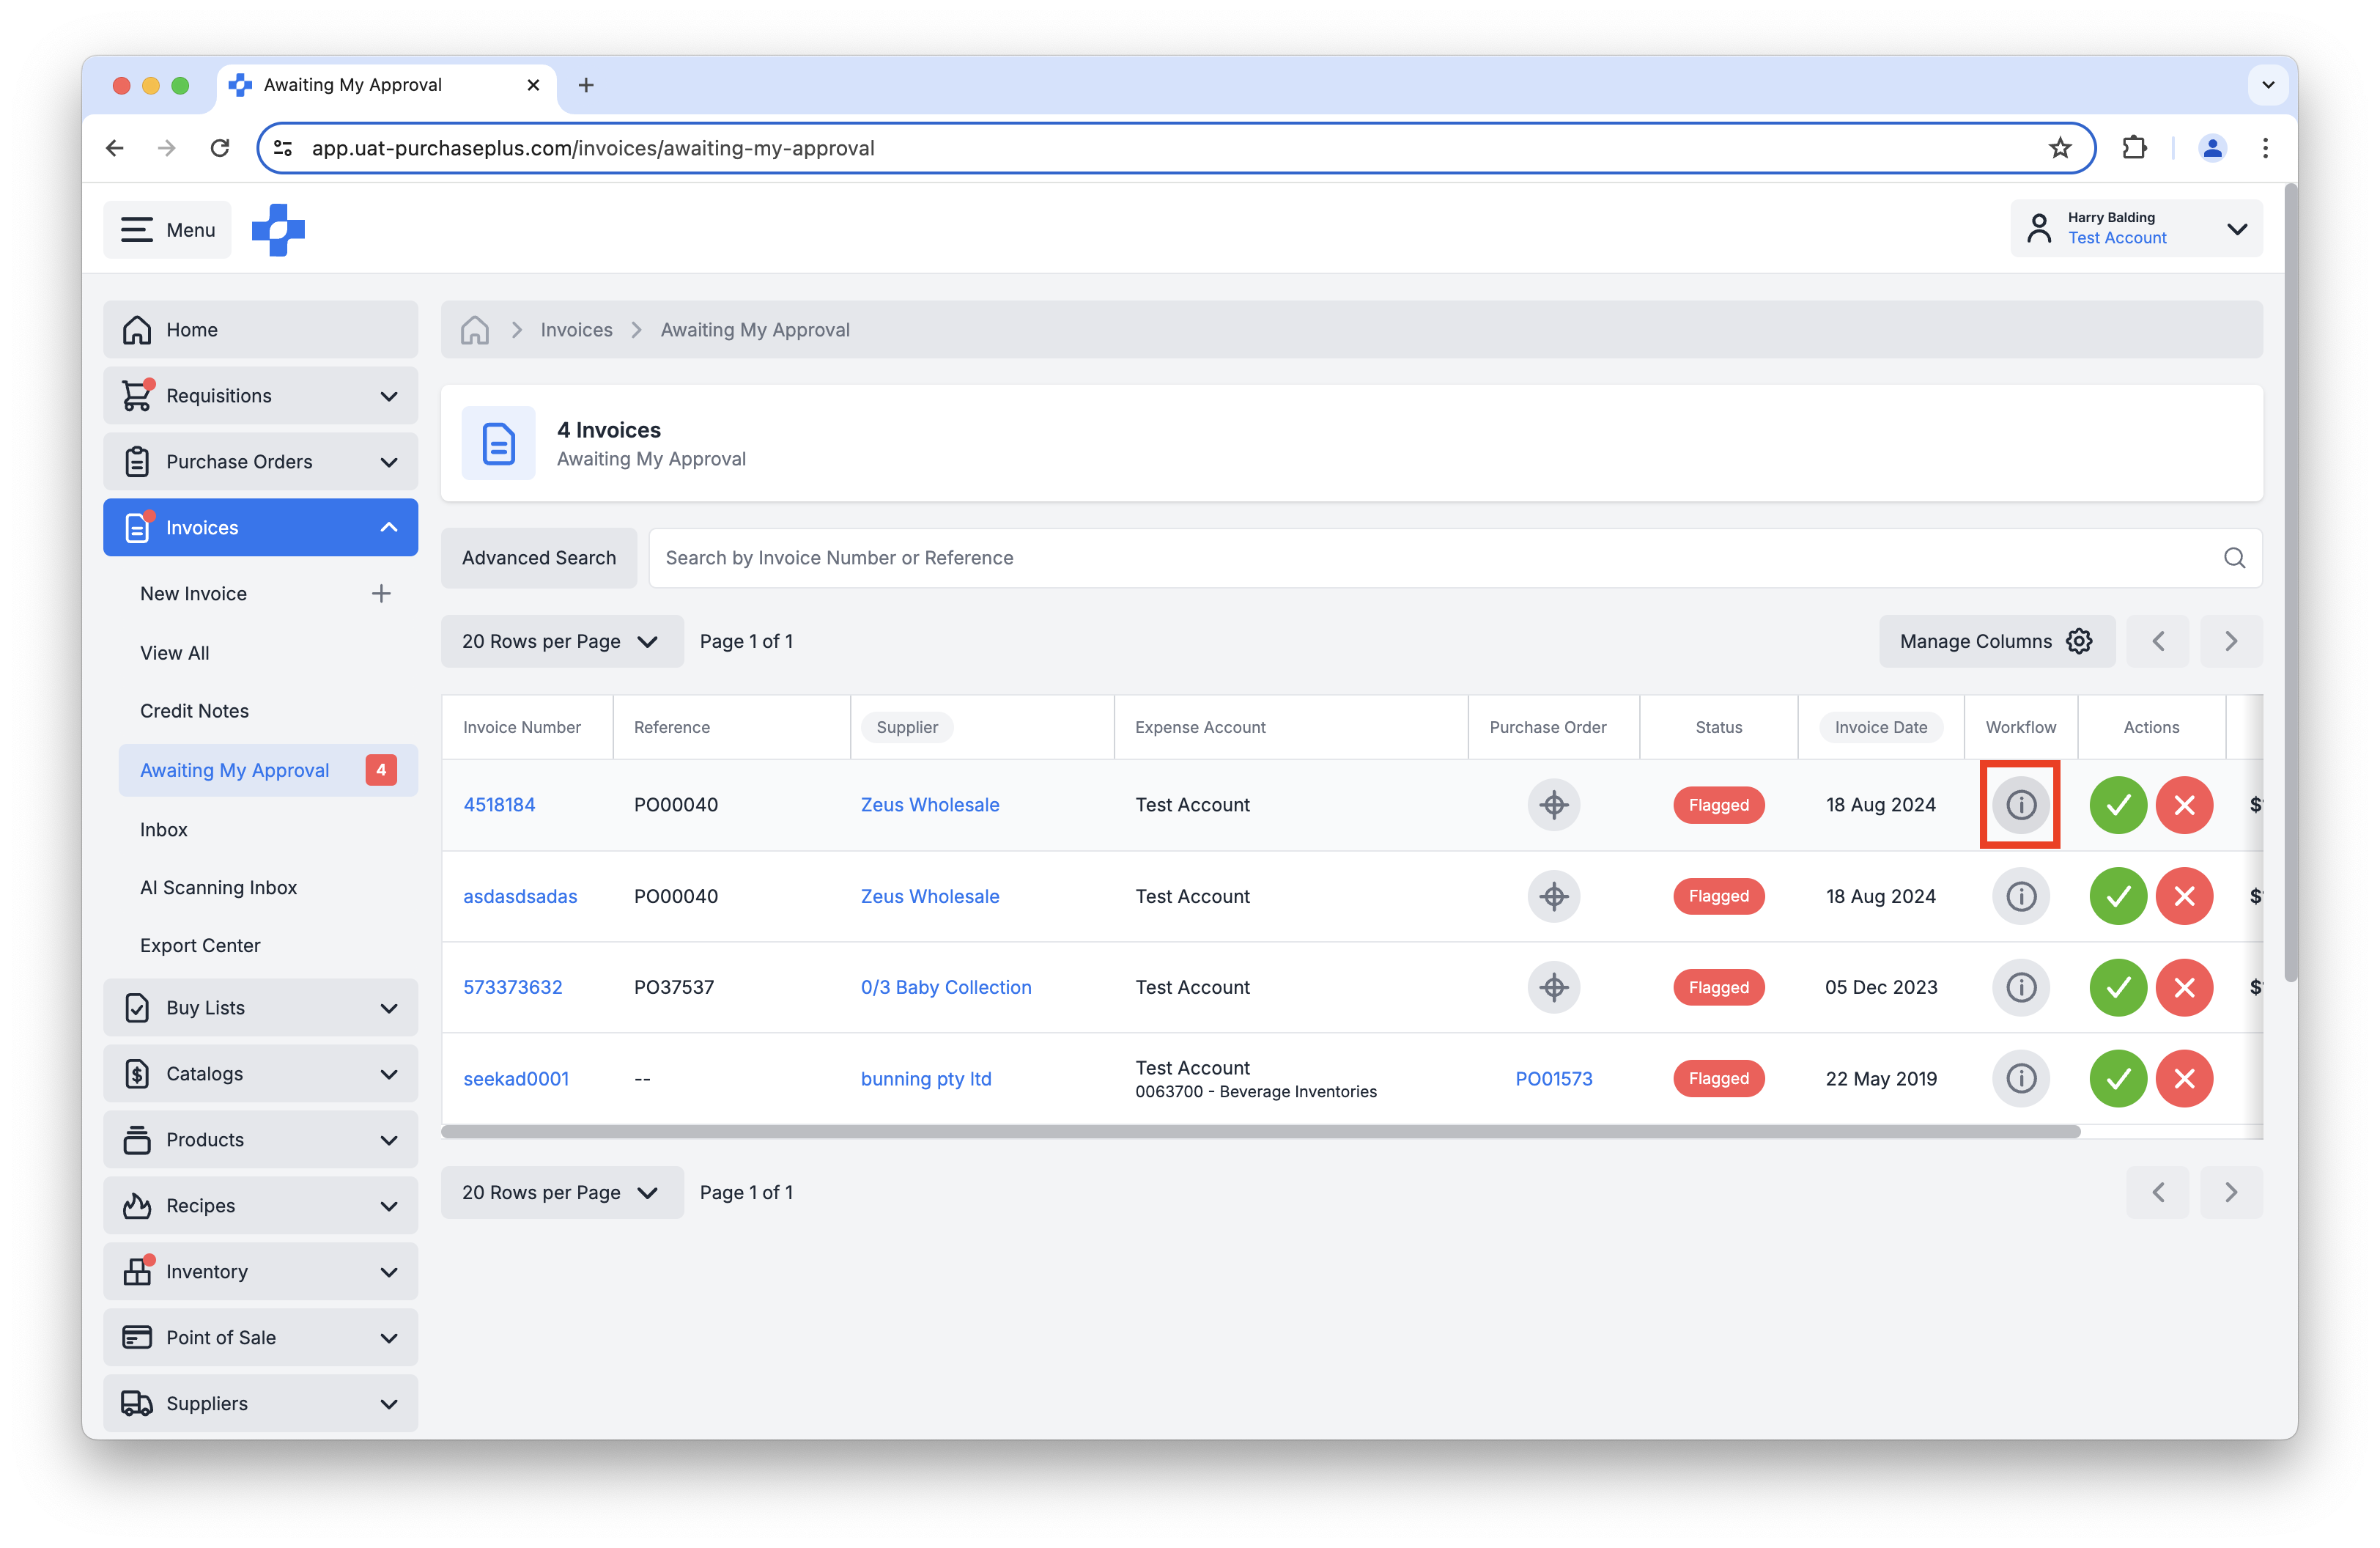Click the table horizontal scrollbar
Image resolution: width=2380 pixels, height=1548 pixels.
1261,1131
